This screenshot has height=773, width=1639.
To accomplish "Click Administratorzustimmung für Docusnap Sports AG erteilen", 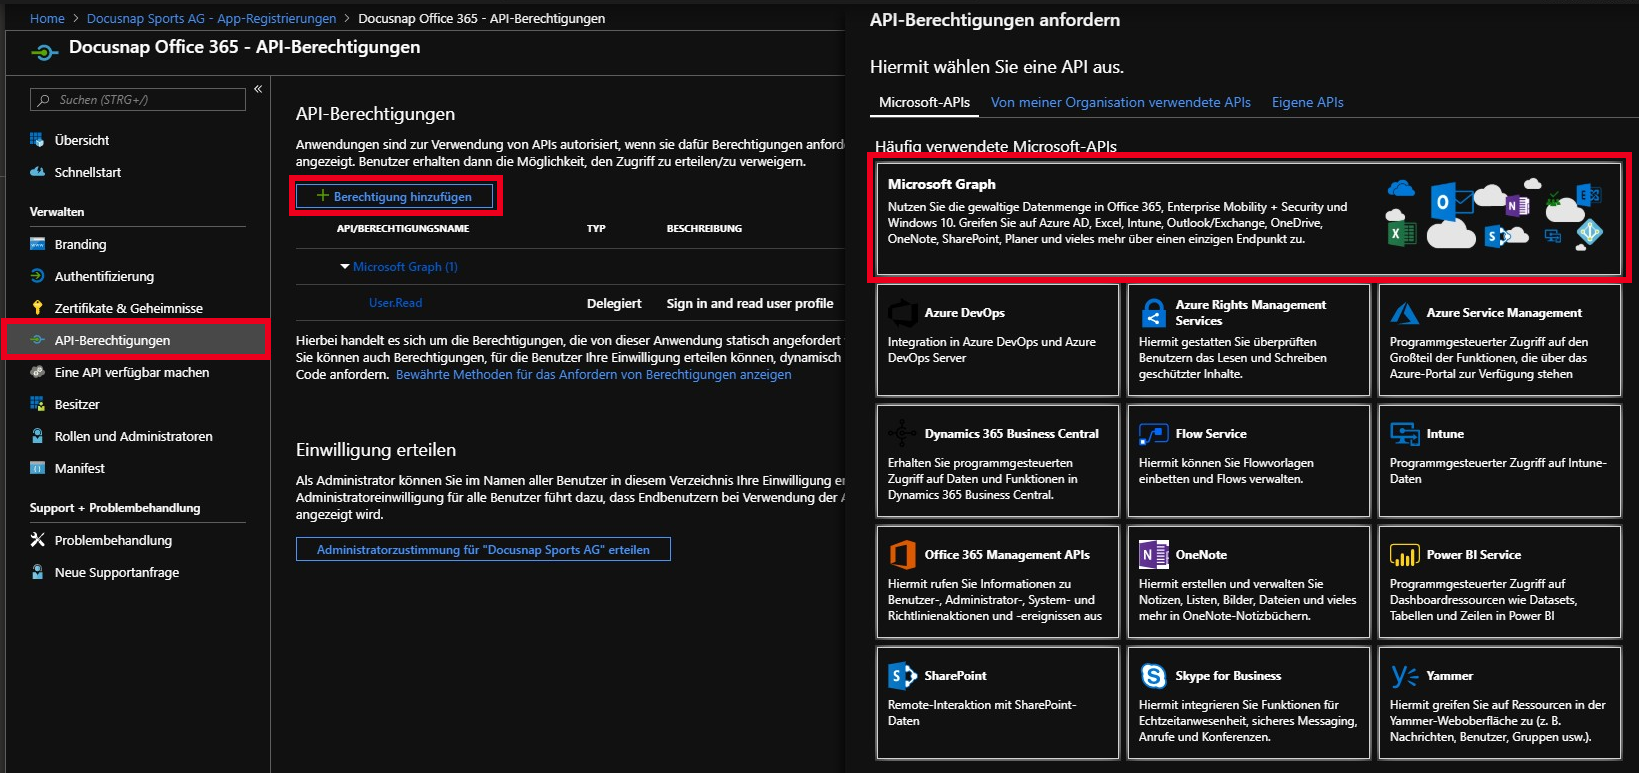I will 483,549.
